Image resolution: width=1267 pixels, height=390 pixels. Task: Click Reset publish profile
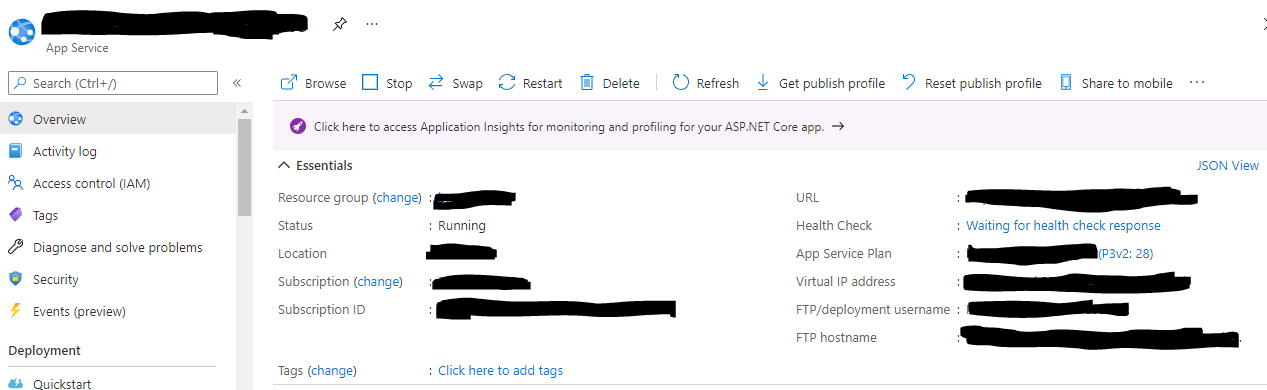tap(971, 83)
